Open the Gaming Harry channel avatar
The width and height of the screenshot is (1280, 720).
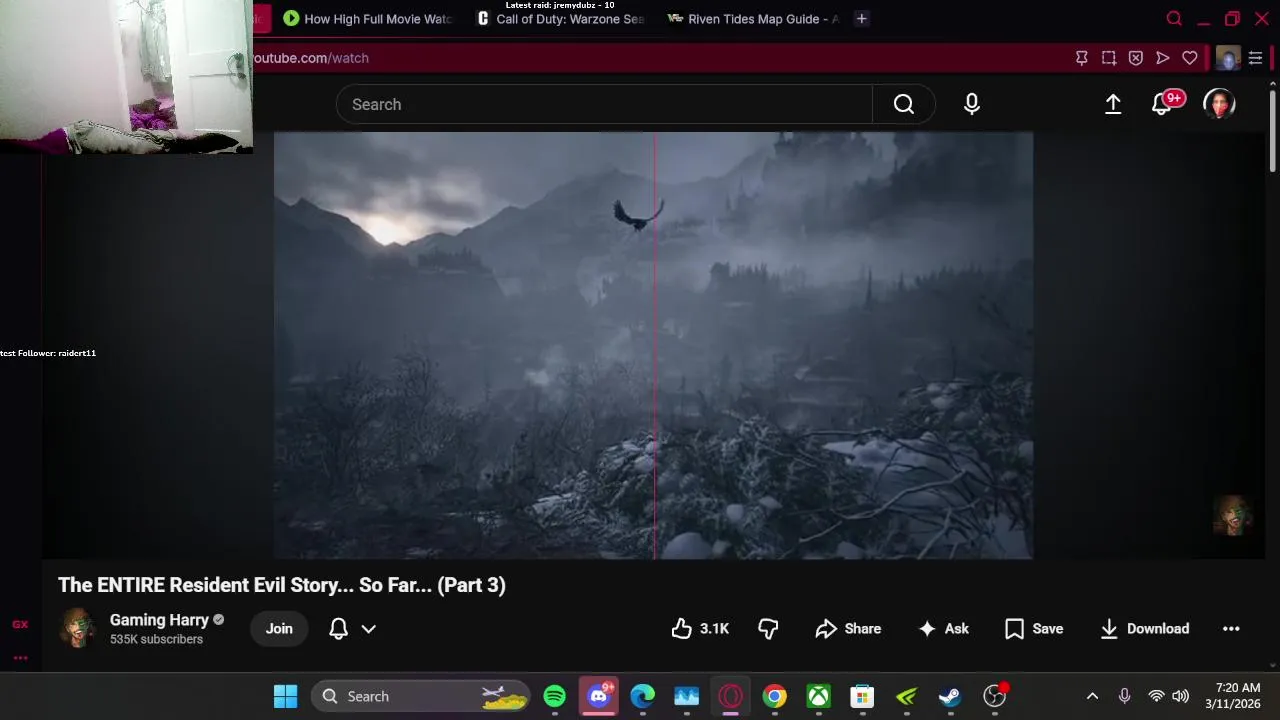[78, 628]
